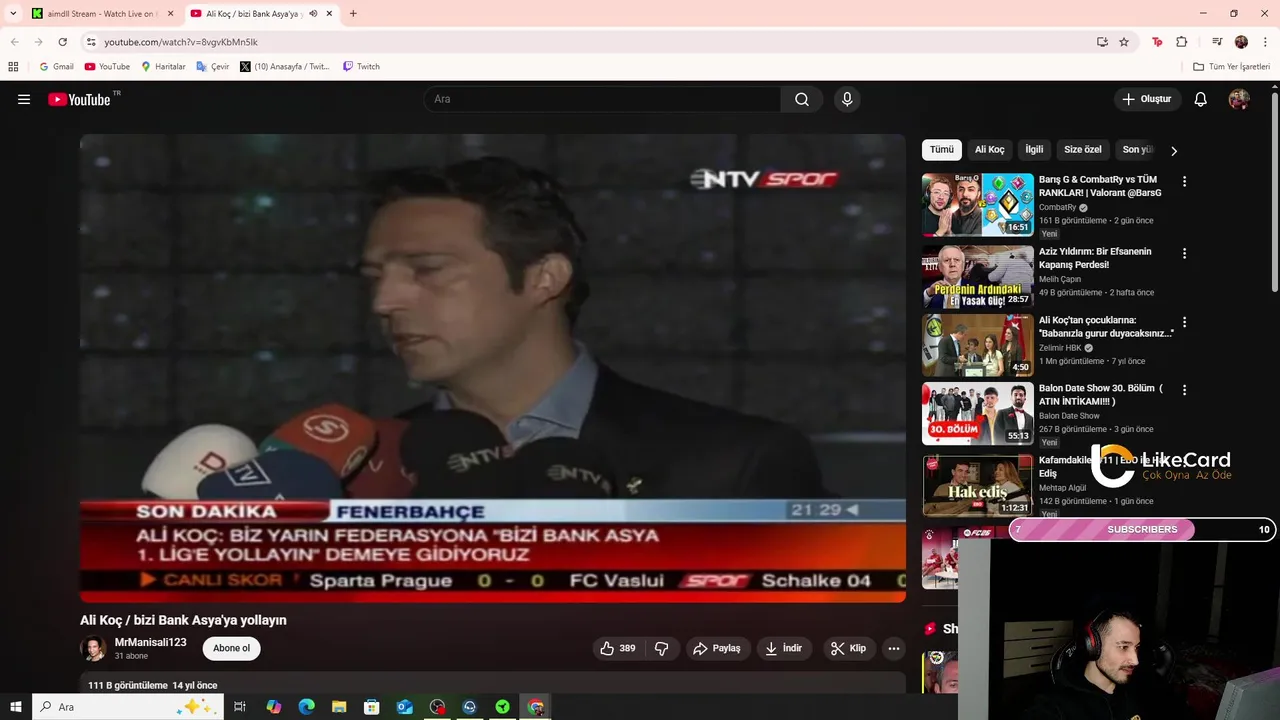Click the video player frame
1280x720 pixels.
pyautogui.click(x=493, y=368)
